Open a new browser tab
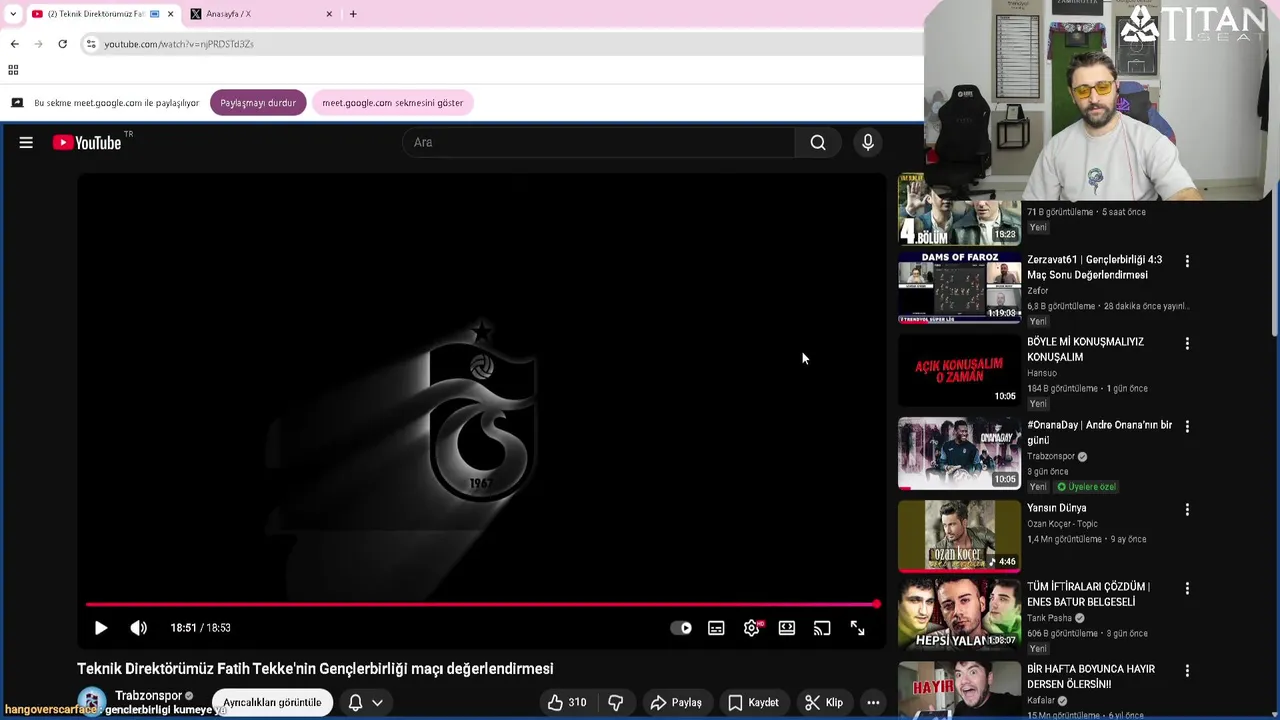The width and height of the screenshot is (1280, 720). tap(353, 14)
